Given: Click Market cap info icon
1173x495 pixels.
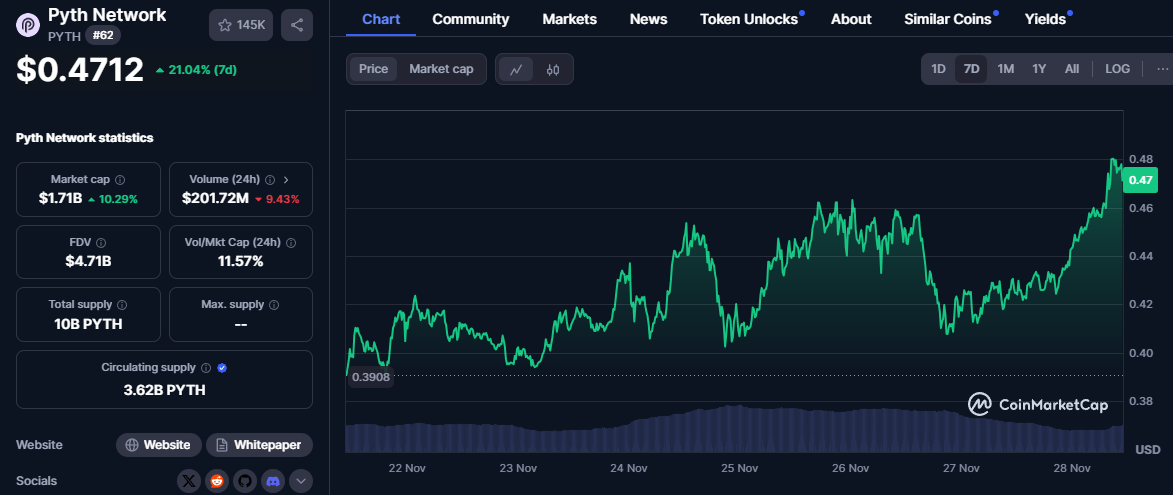Looking at the screenshot, I should 120,180.
